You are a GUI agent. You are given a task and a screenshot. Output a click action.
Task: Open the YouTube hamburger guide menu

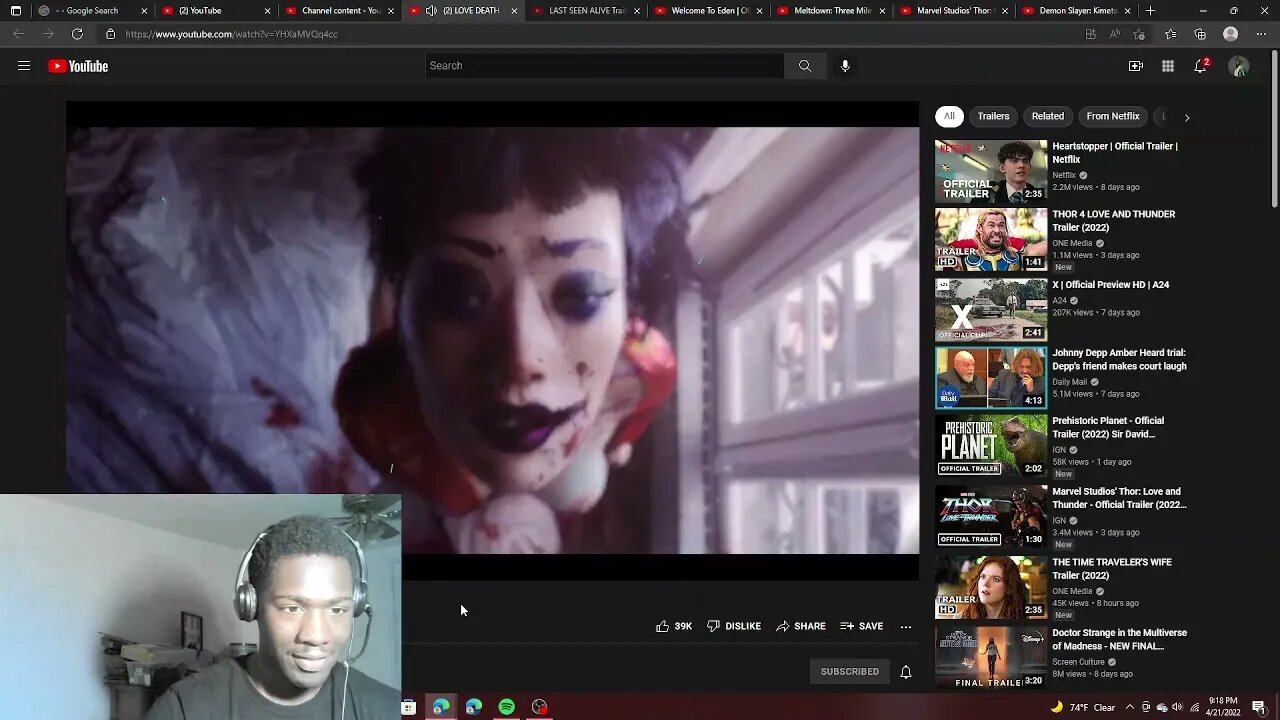[24, 66]
